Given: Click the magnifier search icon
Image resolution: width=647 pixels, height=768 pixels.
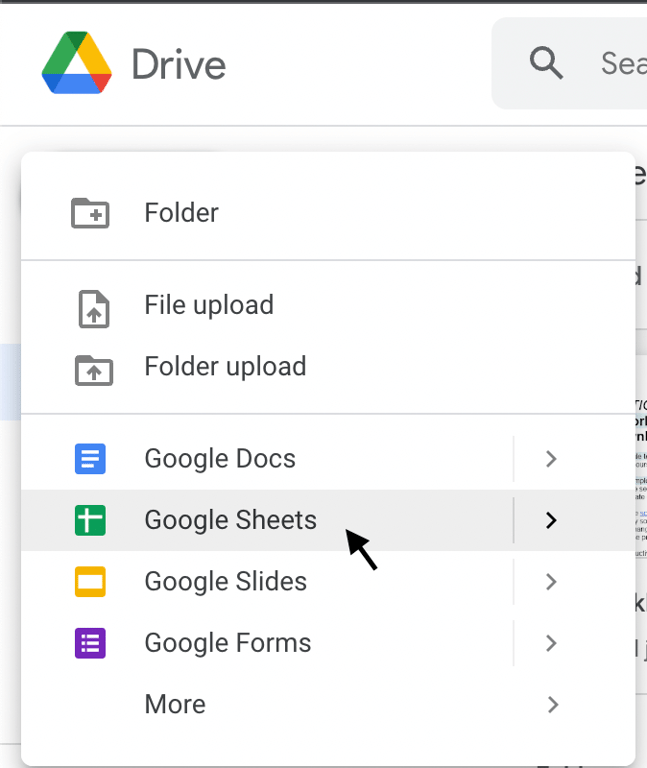Looking at the screenshot, I should click(x=546, y=63).
